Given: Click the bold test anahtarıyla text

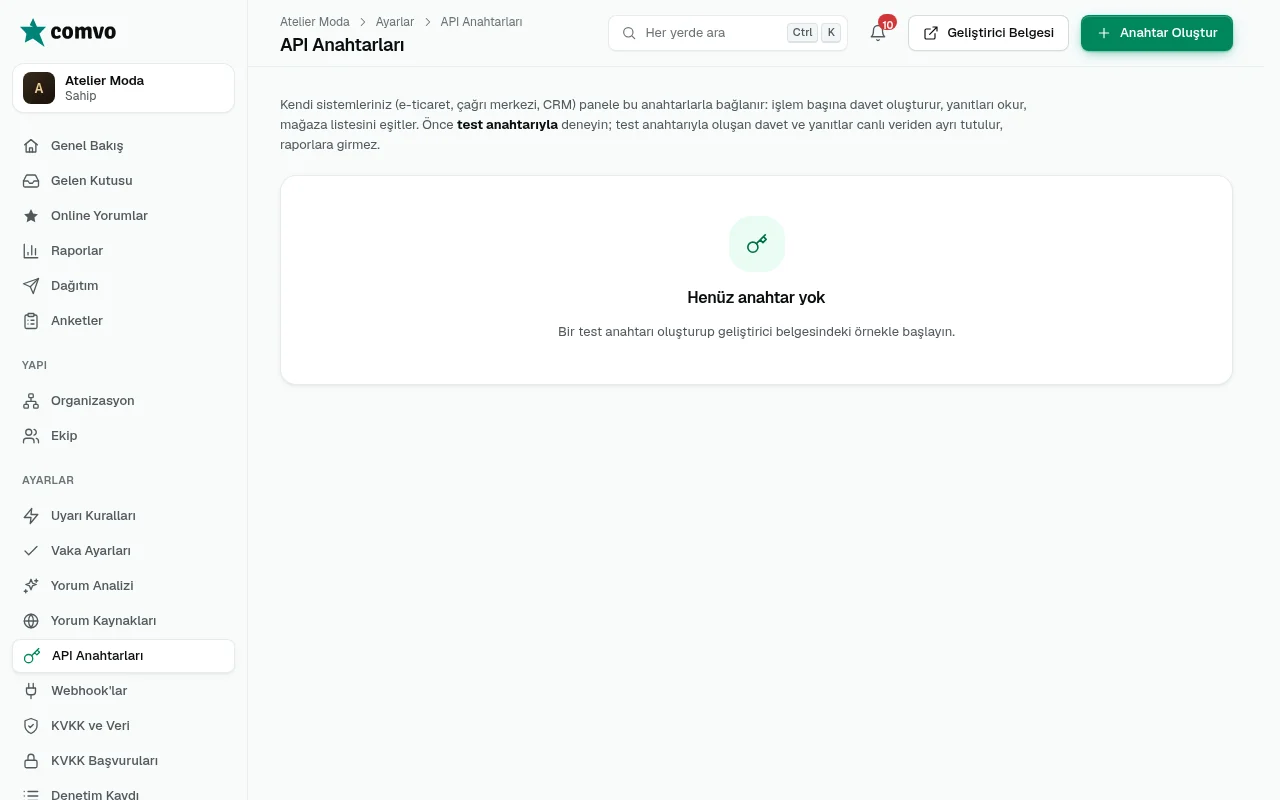Looking at the screenshot, I should pyautogui.click(x=507, y=125).
